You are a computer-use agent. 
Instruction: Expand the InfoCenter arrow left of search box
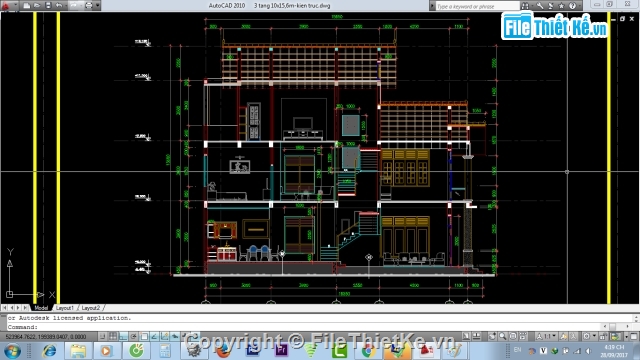click(x=432, y=6)
